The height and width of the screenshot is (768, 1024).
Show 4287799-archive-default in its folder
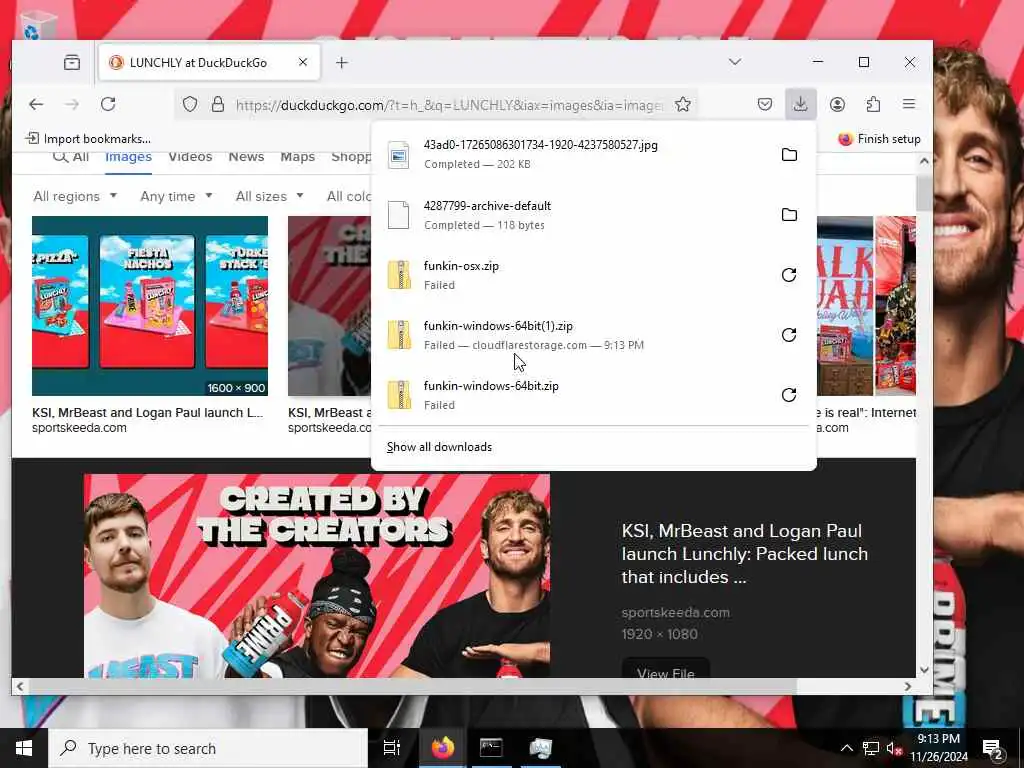point(789,215)
